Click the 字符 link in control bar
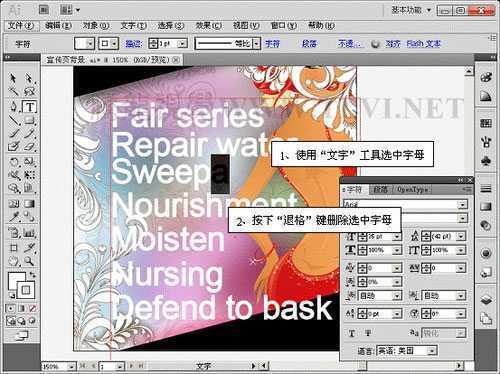The width and height of the screenshot is (500, 374). 272,44
